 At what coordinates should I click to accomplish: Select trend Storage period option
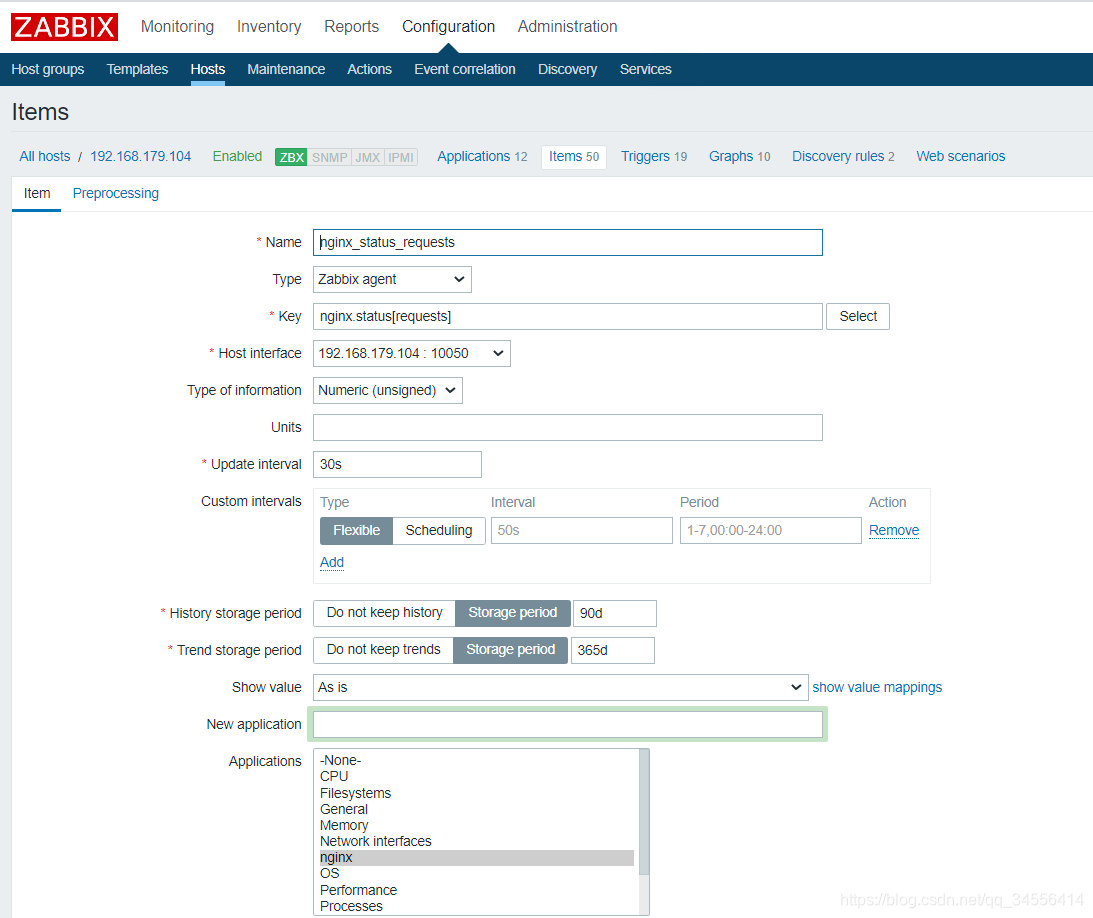coord(510,650)
